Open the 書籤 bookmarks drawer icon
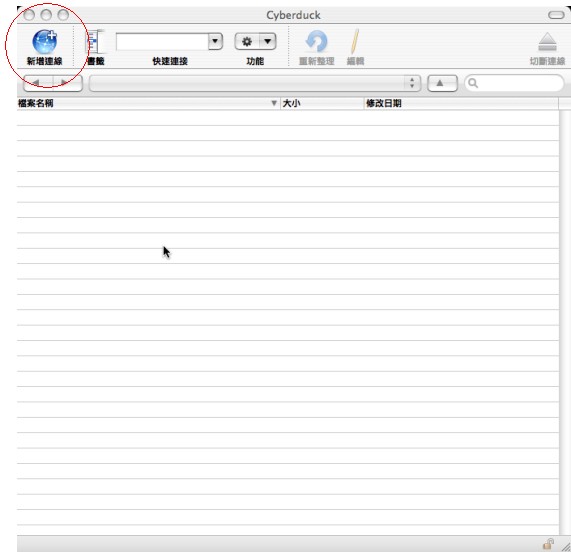The width and height of the screenshot is (571, 552). click(x=95, y=42)
